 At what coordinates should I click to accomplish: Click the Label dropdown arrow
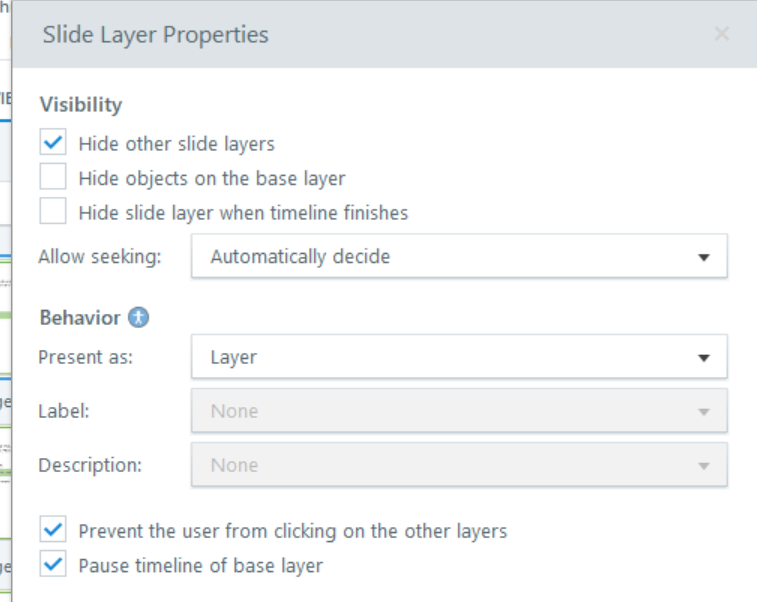pos(704,412)
